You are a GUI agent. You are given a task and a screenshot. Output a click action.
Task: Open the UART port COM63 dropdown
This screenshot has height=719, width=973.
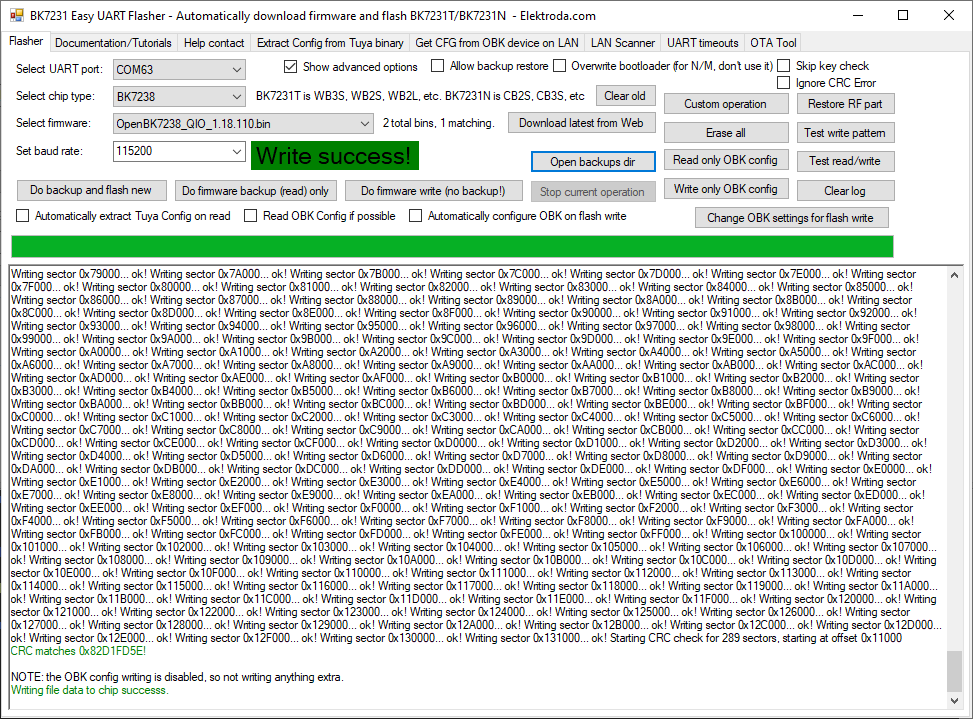(179, 69)
